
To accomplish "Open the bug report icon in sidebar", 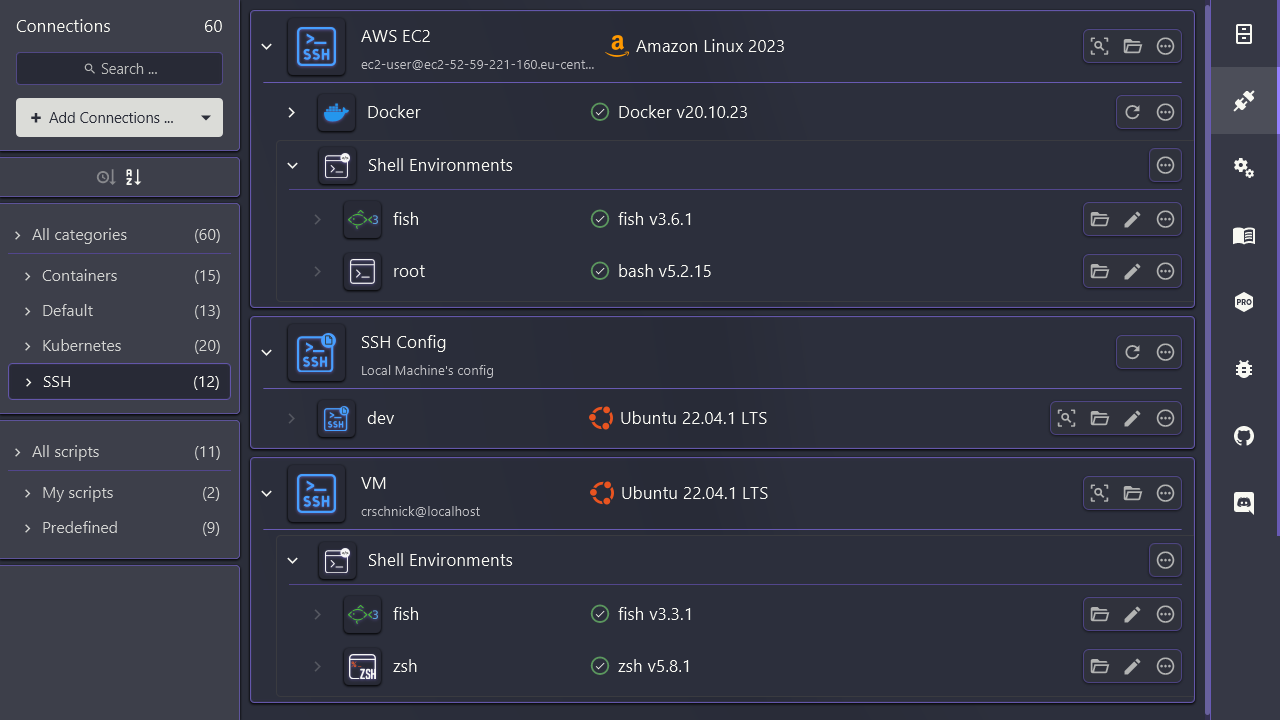I will [1244, 369].
